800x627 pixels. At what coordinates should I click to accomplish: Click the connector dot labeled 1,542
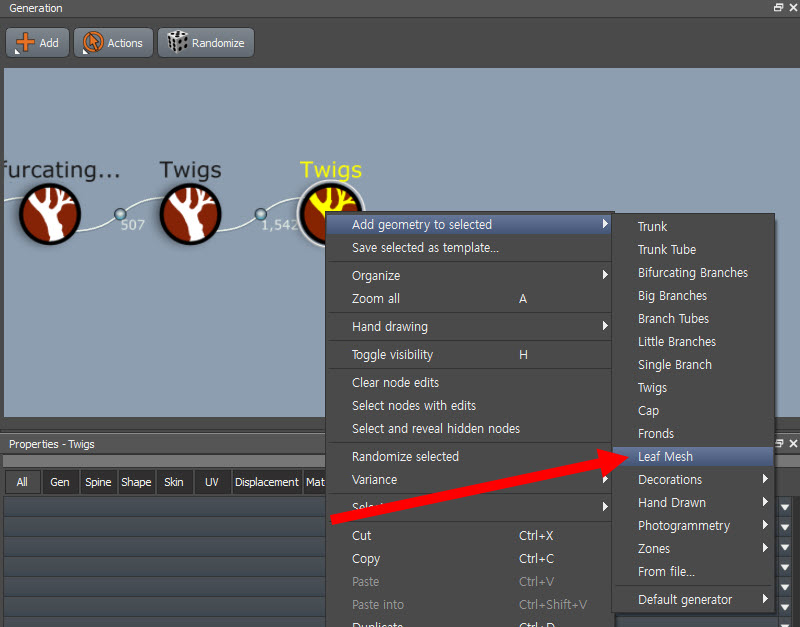[x=261, y=214]
